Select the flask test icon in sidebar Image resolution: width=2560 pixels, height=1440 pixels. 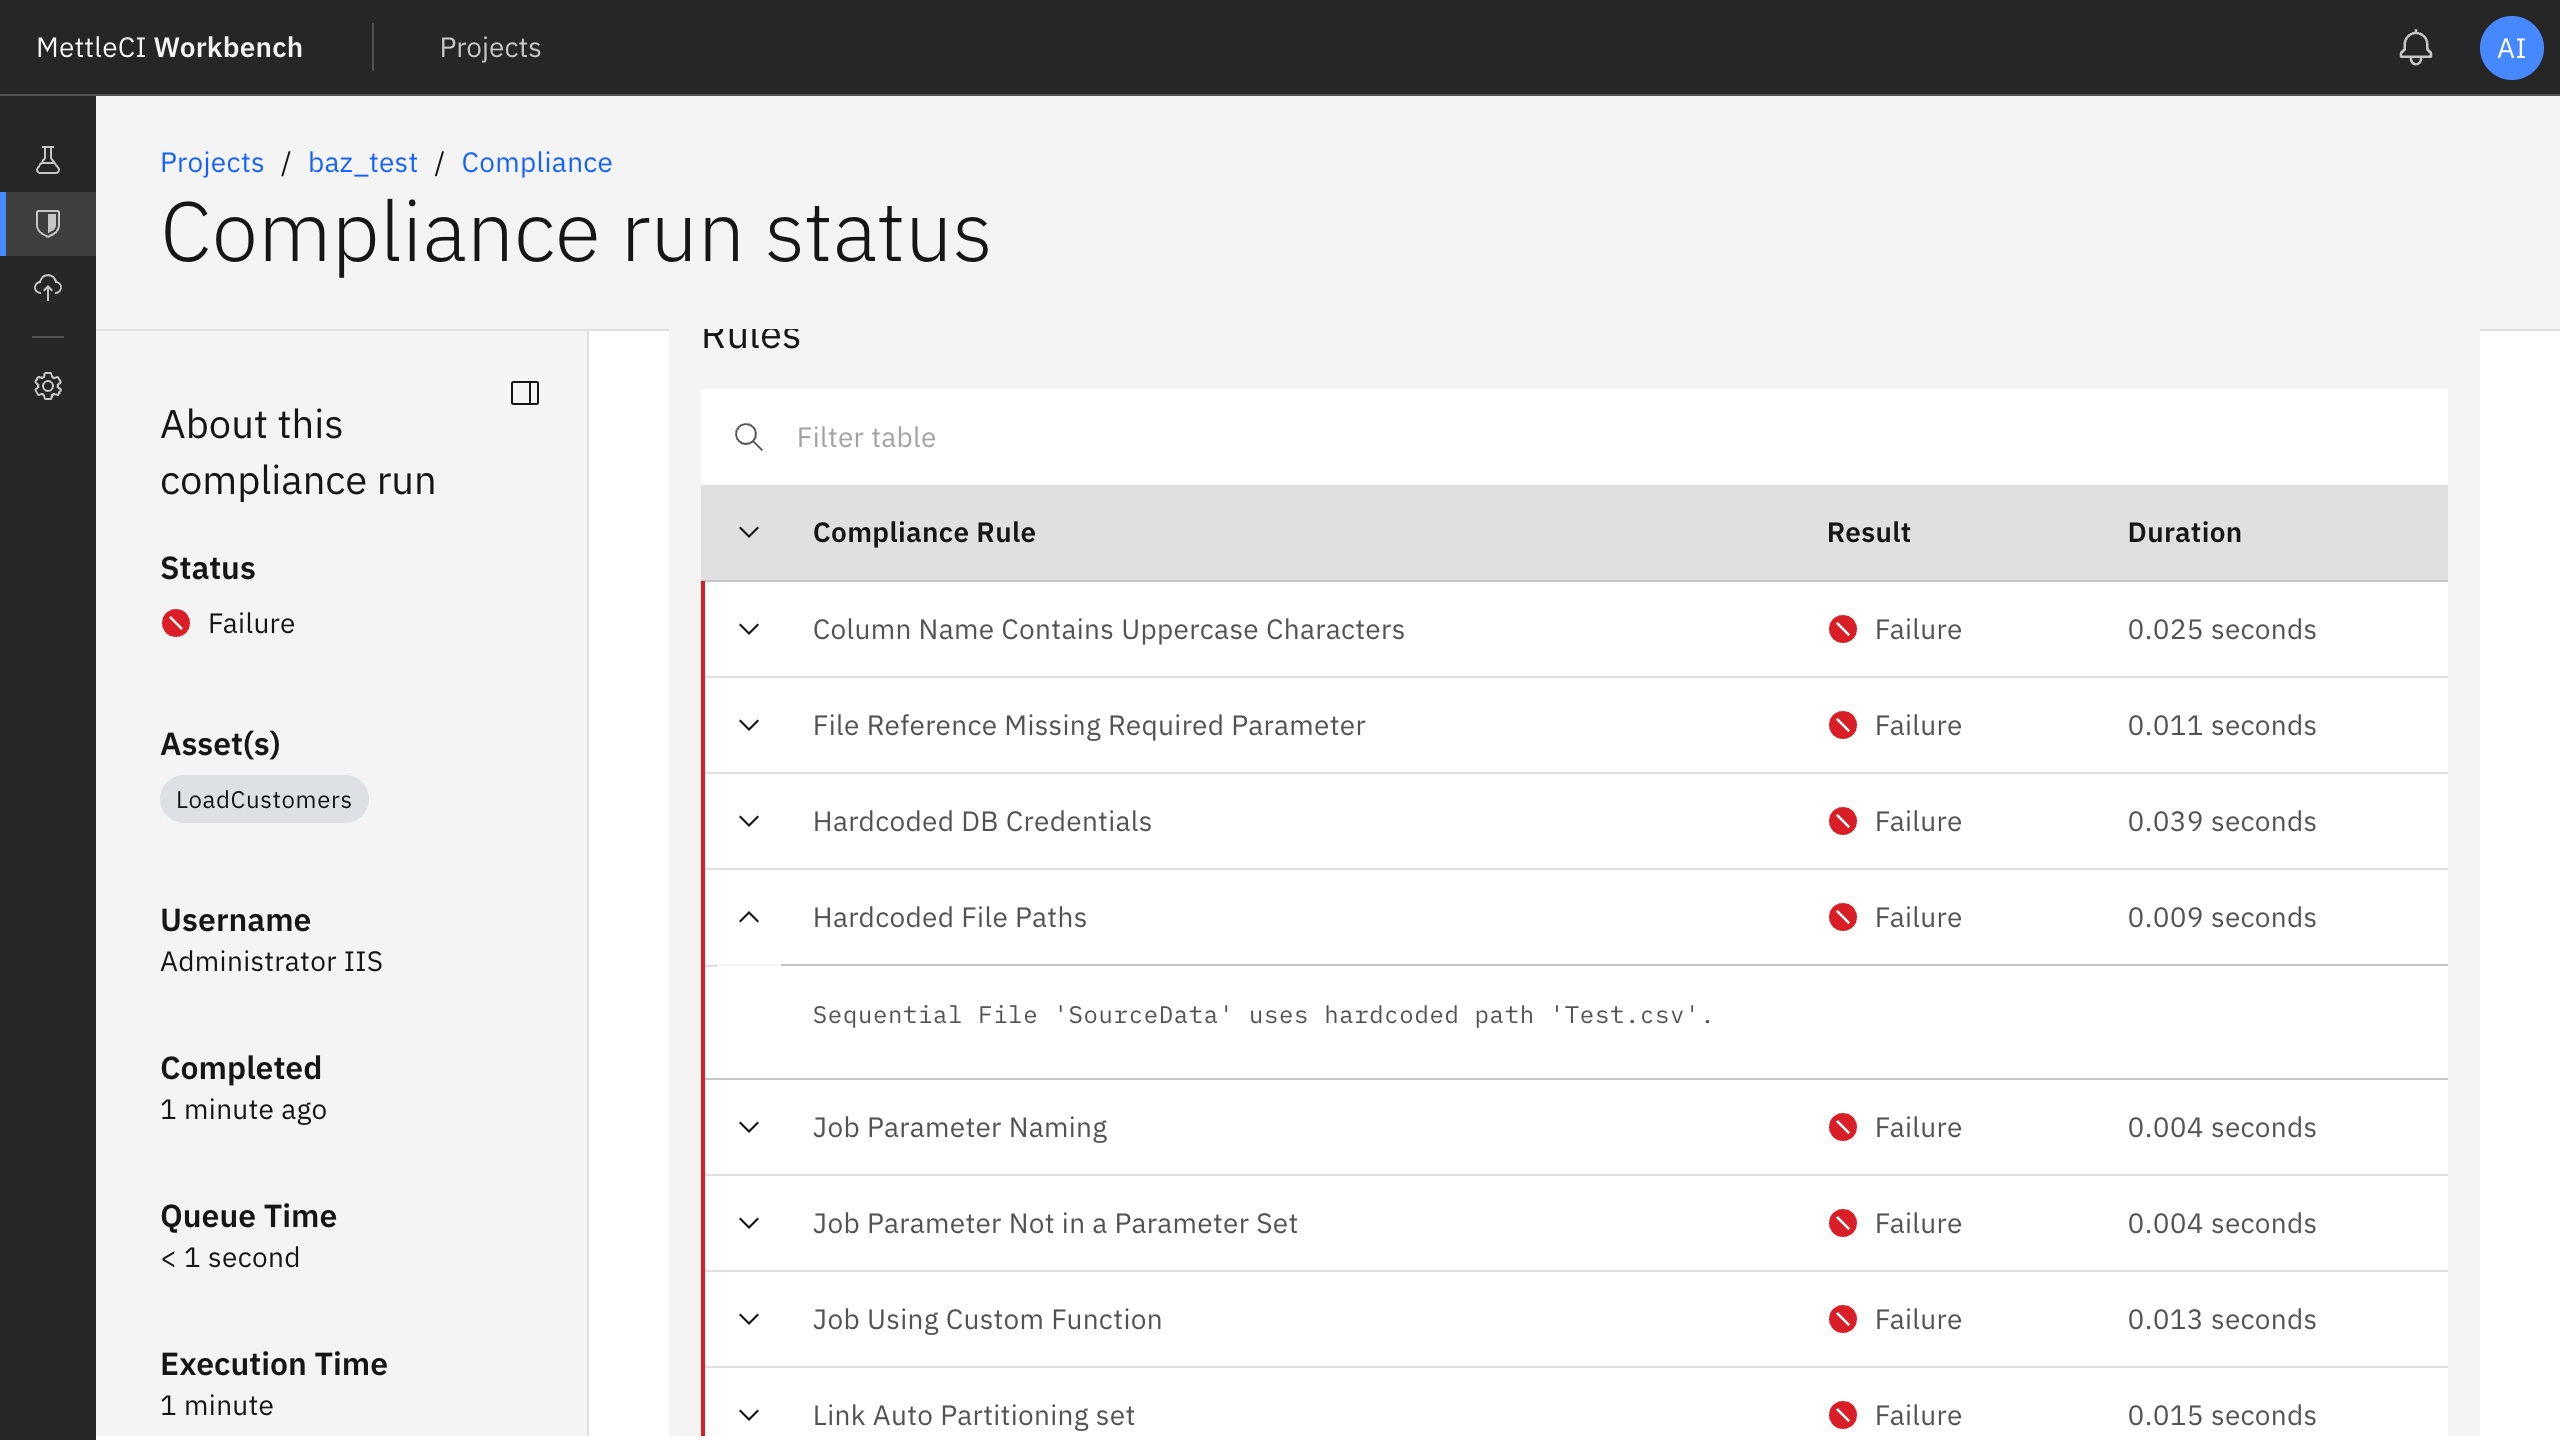click(x=48, y=158)
